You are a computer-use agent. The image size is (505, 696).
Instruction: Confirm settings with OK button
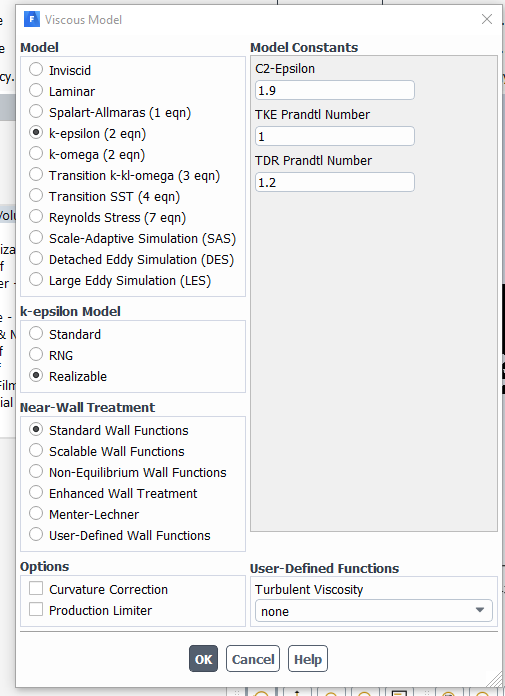coord(203,659)
